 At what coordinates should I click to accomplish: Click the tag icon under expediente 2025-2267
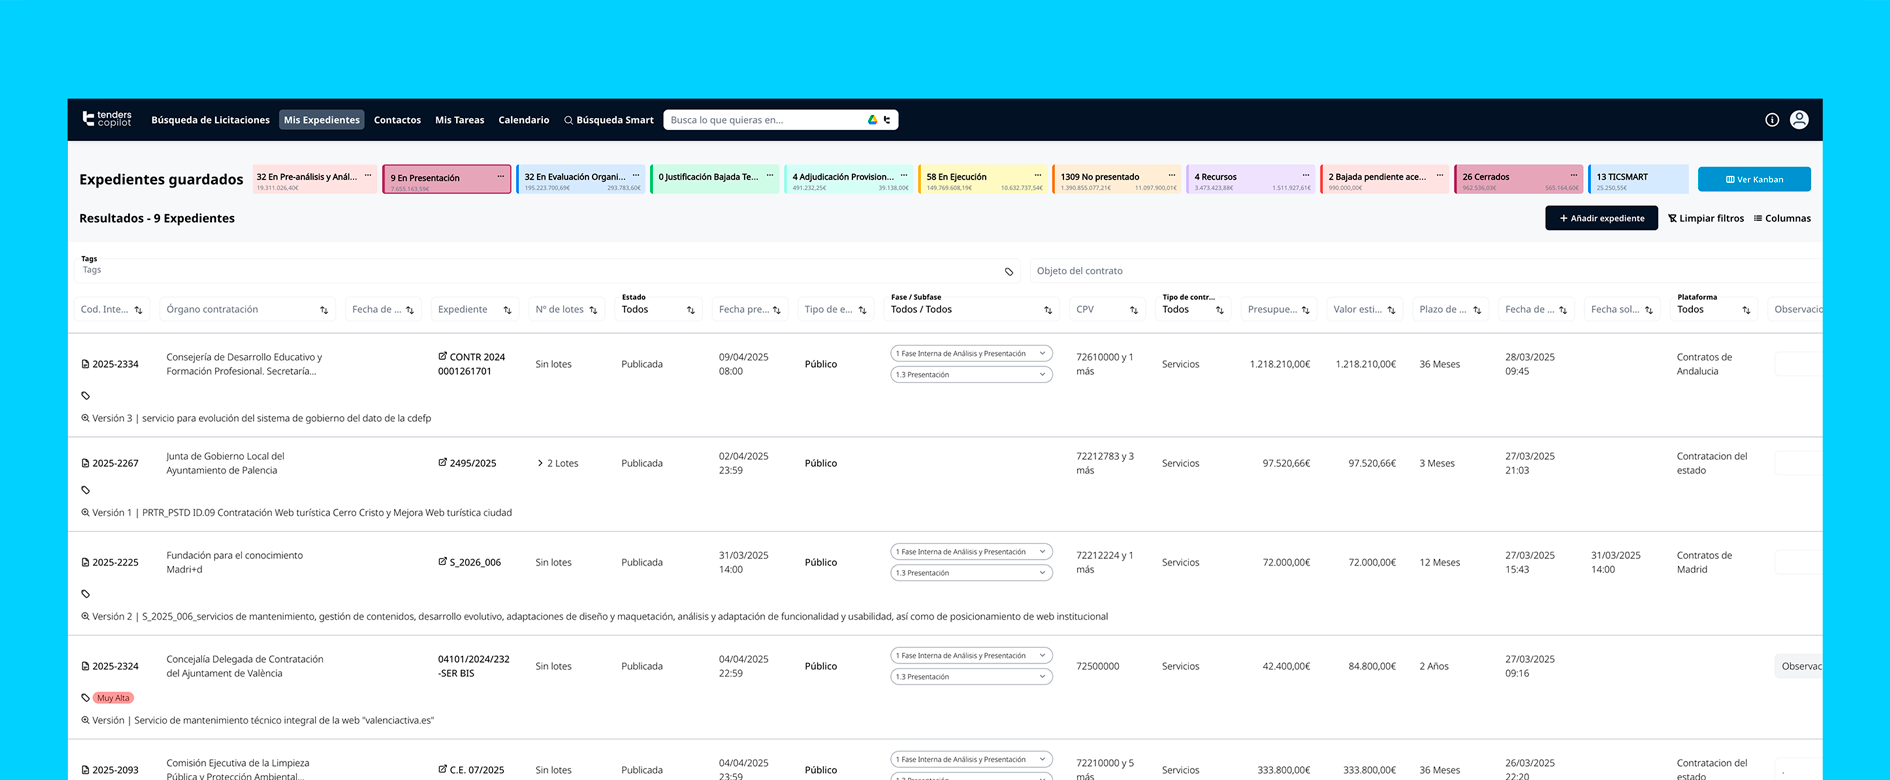[x=86, y=490]
